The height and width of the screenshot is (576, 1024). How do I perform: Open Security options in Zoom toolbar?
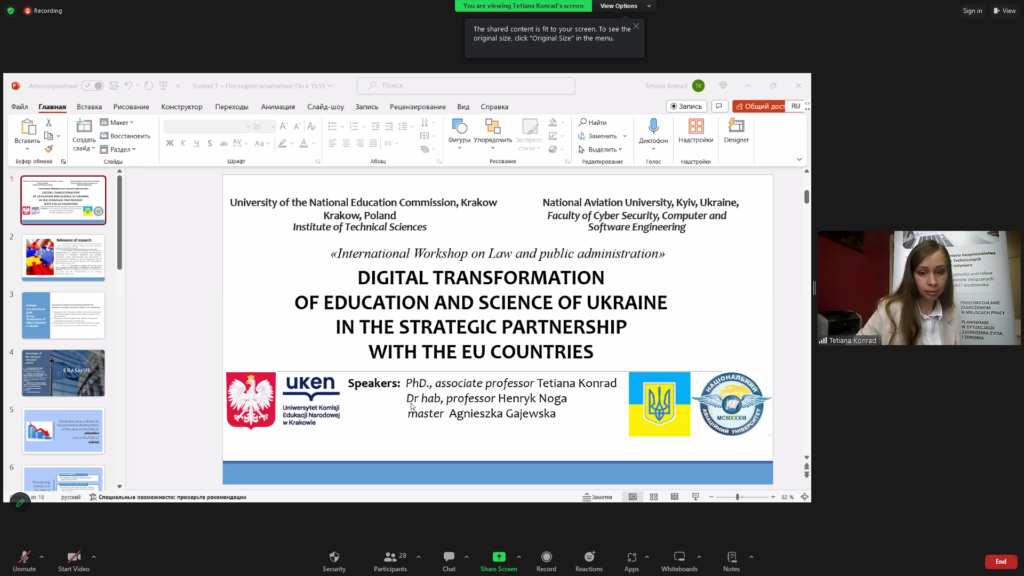tap(334, 561)
